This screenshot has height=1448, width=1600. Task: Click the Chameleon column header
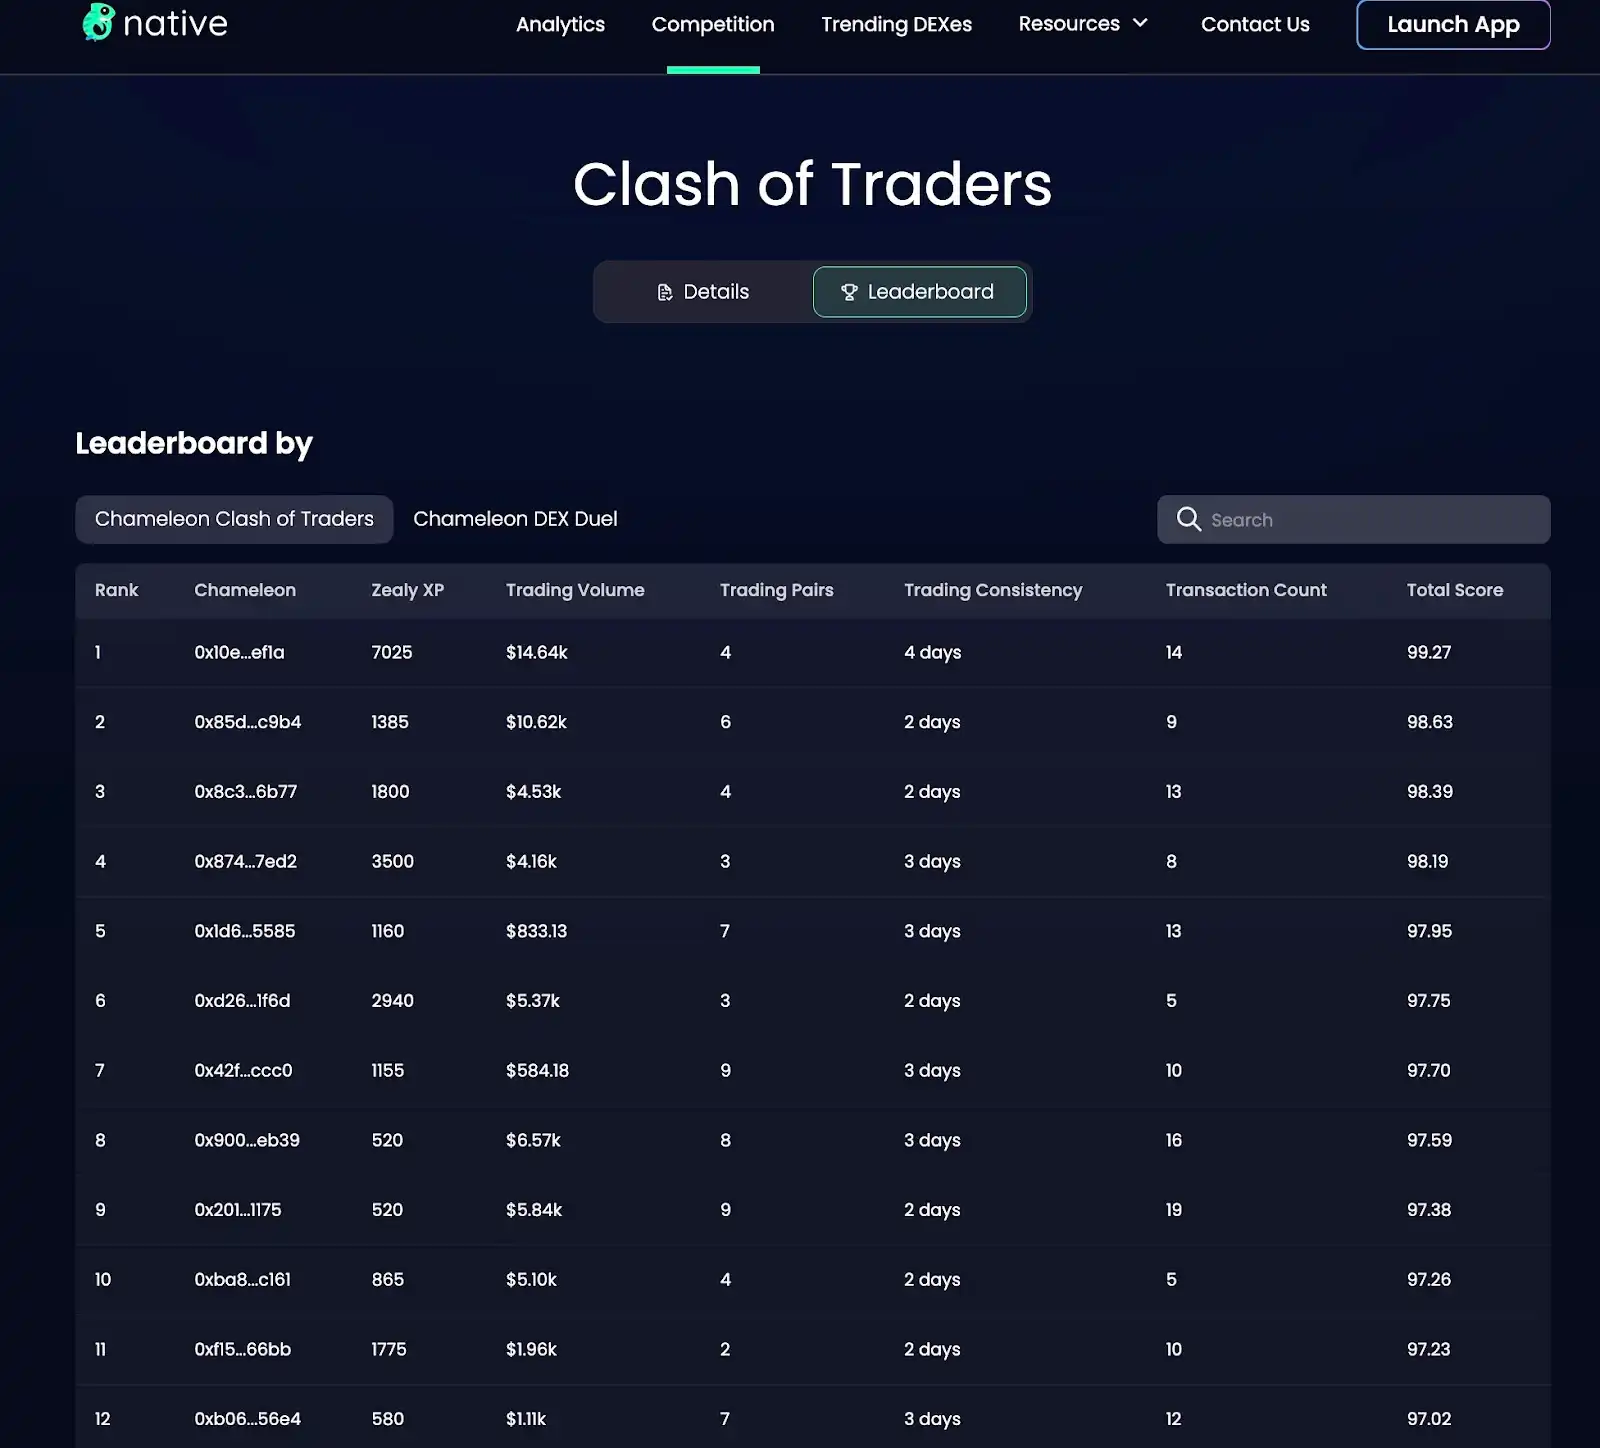[x=245, y=590]
